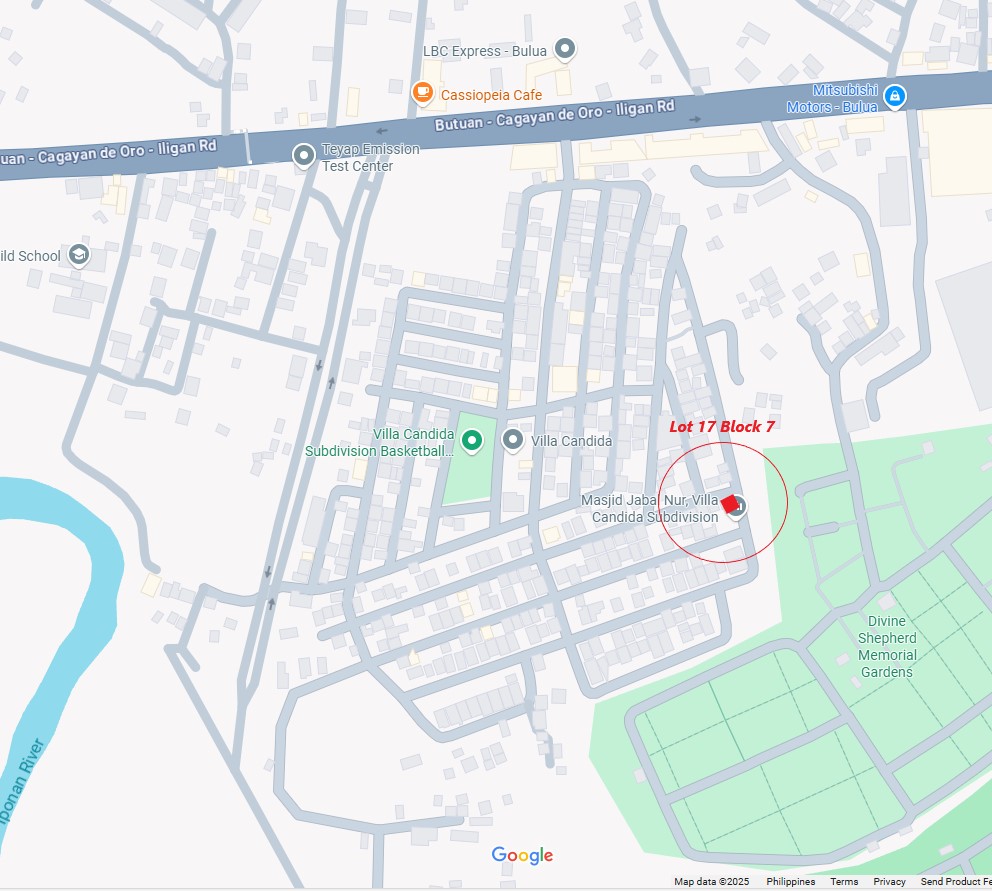Open the Privacy link

click(x=889, y=882)
